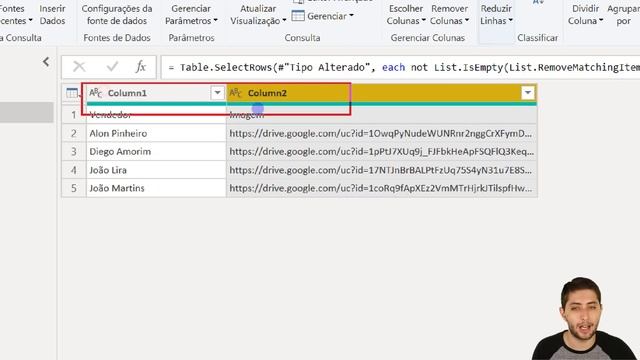Select row number 5
Viewport: 640px width, 360px height.
tap(74, 188)
